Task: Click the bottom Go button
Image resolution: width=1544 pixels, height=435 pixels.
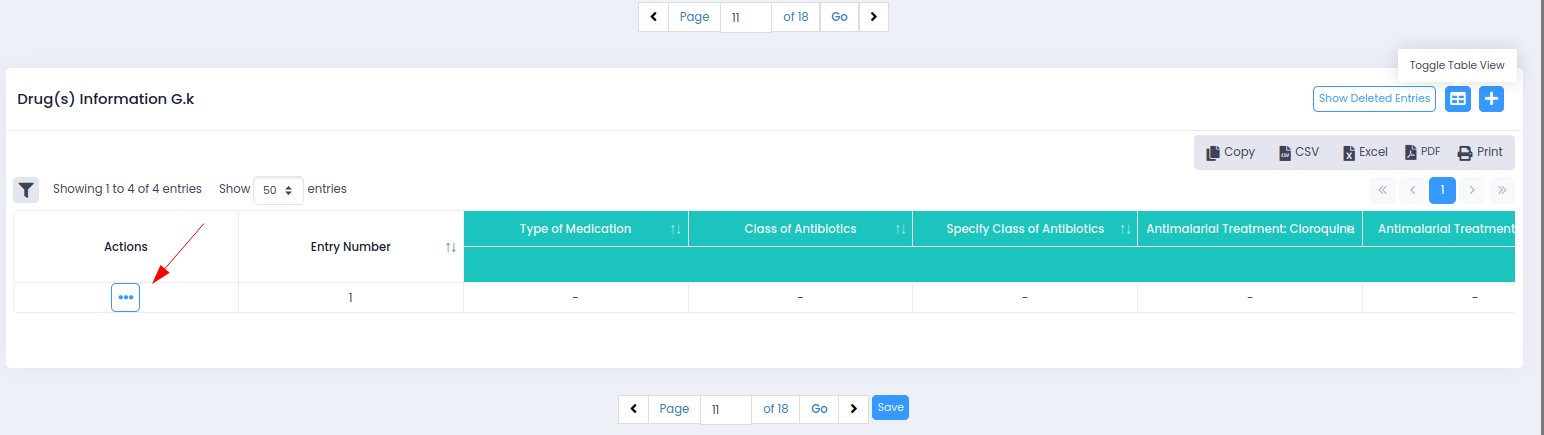Action: [819, 409]
